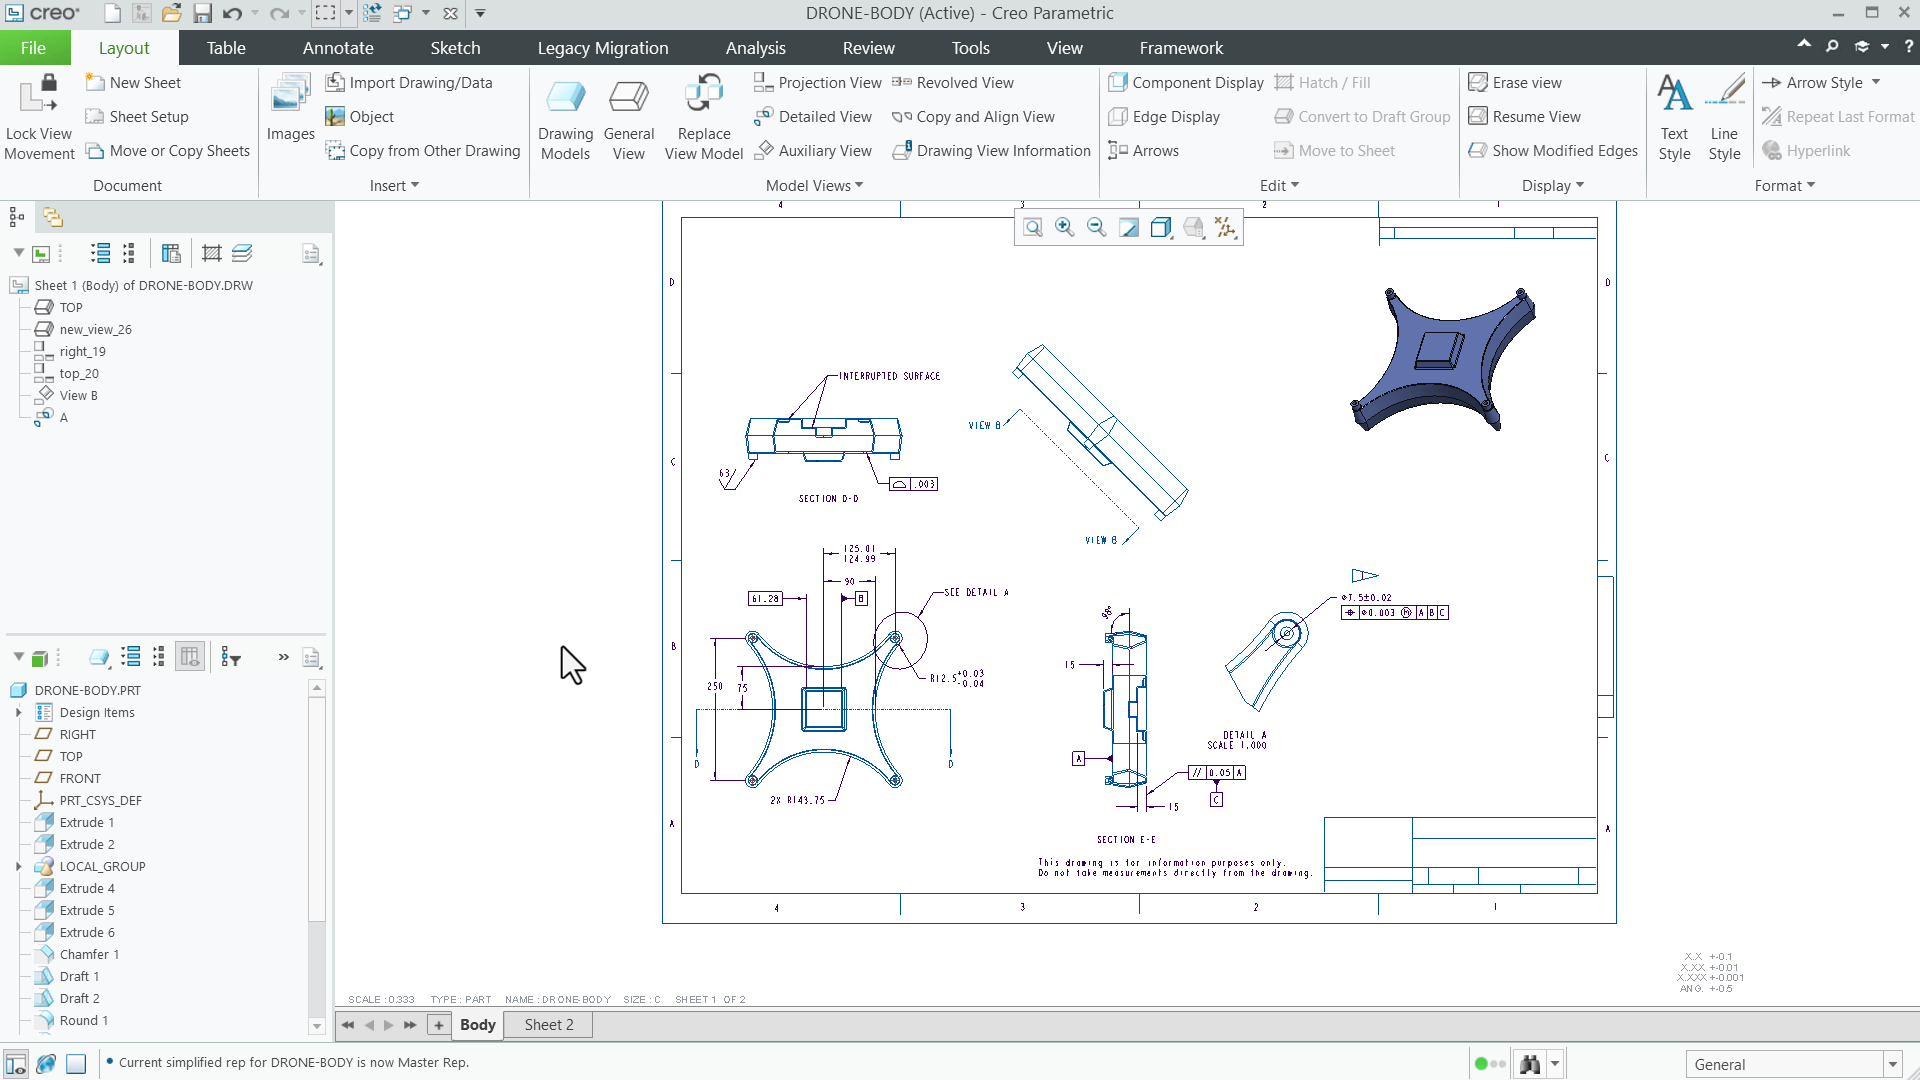The image size is (1920, 1080).
Task: Click the General View icon
Action: 628,116
